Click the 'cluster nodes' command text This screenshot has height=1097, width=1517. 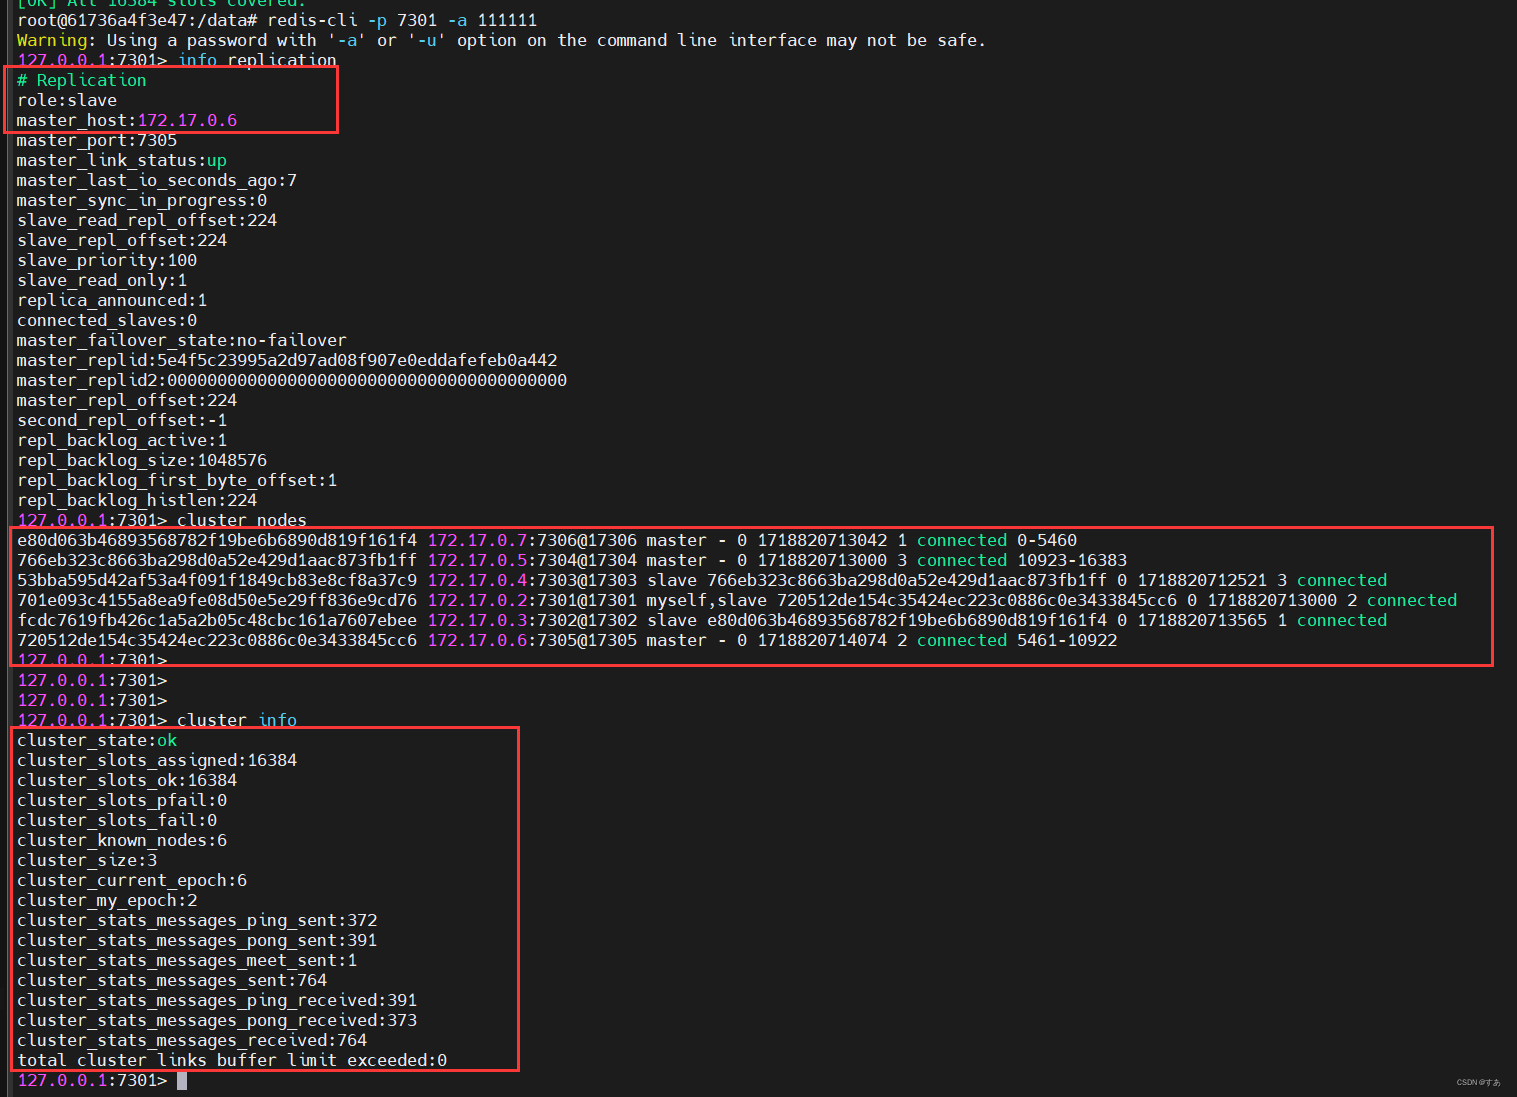[242, 520]
